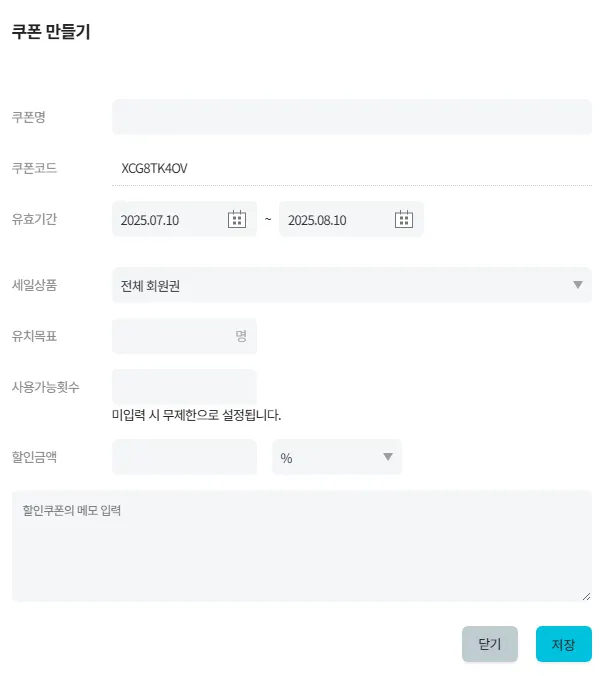Click the 유효기간 label

pos(34,219)
